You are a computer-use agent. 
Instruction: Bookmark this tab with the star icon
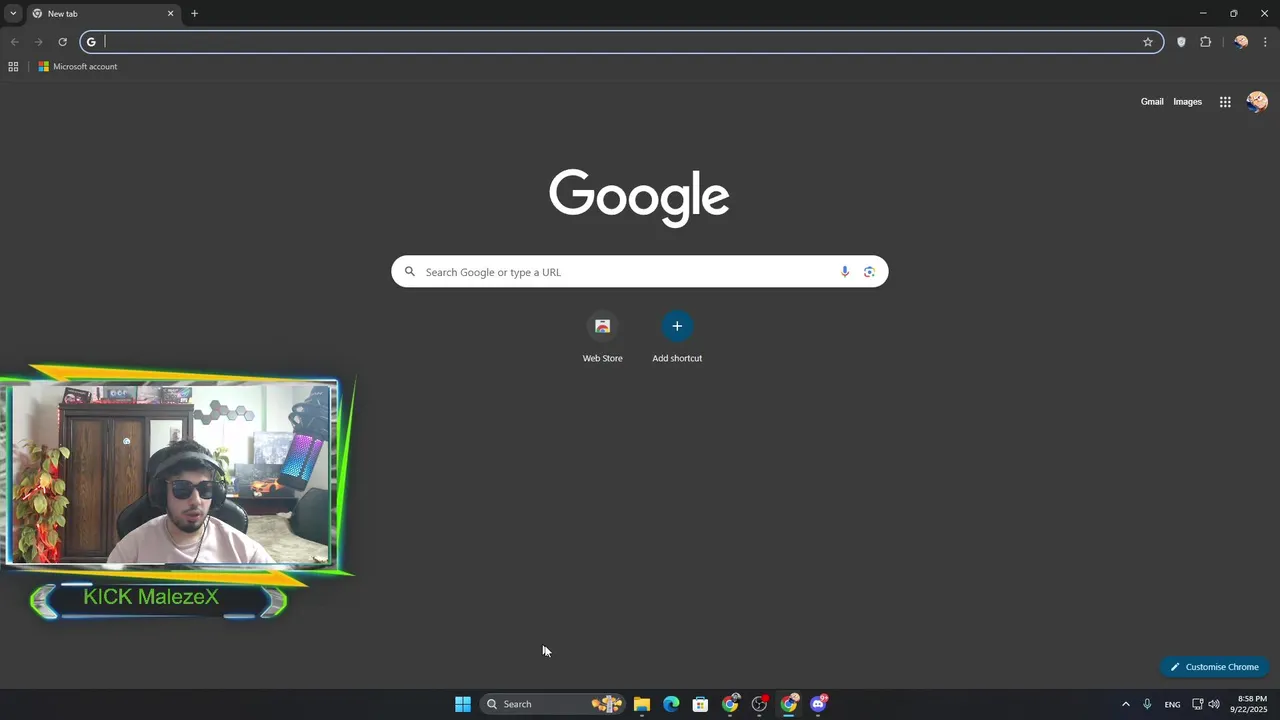tap(1148, 42)
